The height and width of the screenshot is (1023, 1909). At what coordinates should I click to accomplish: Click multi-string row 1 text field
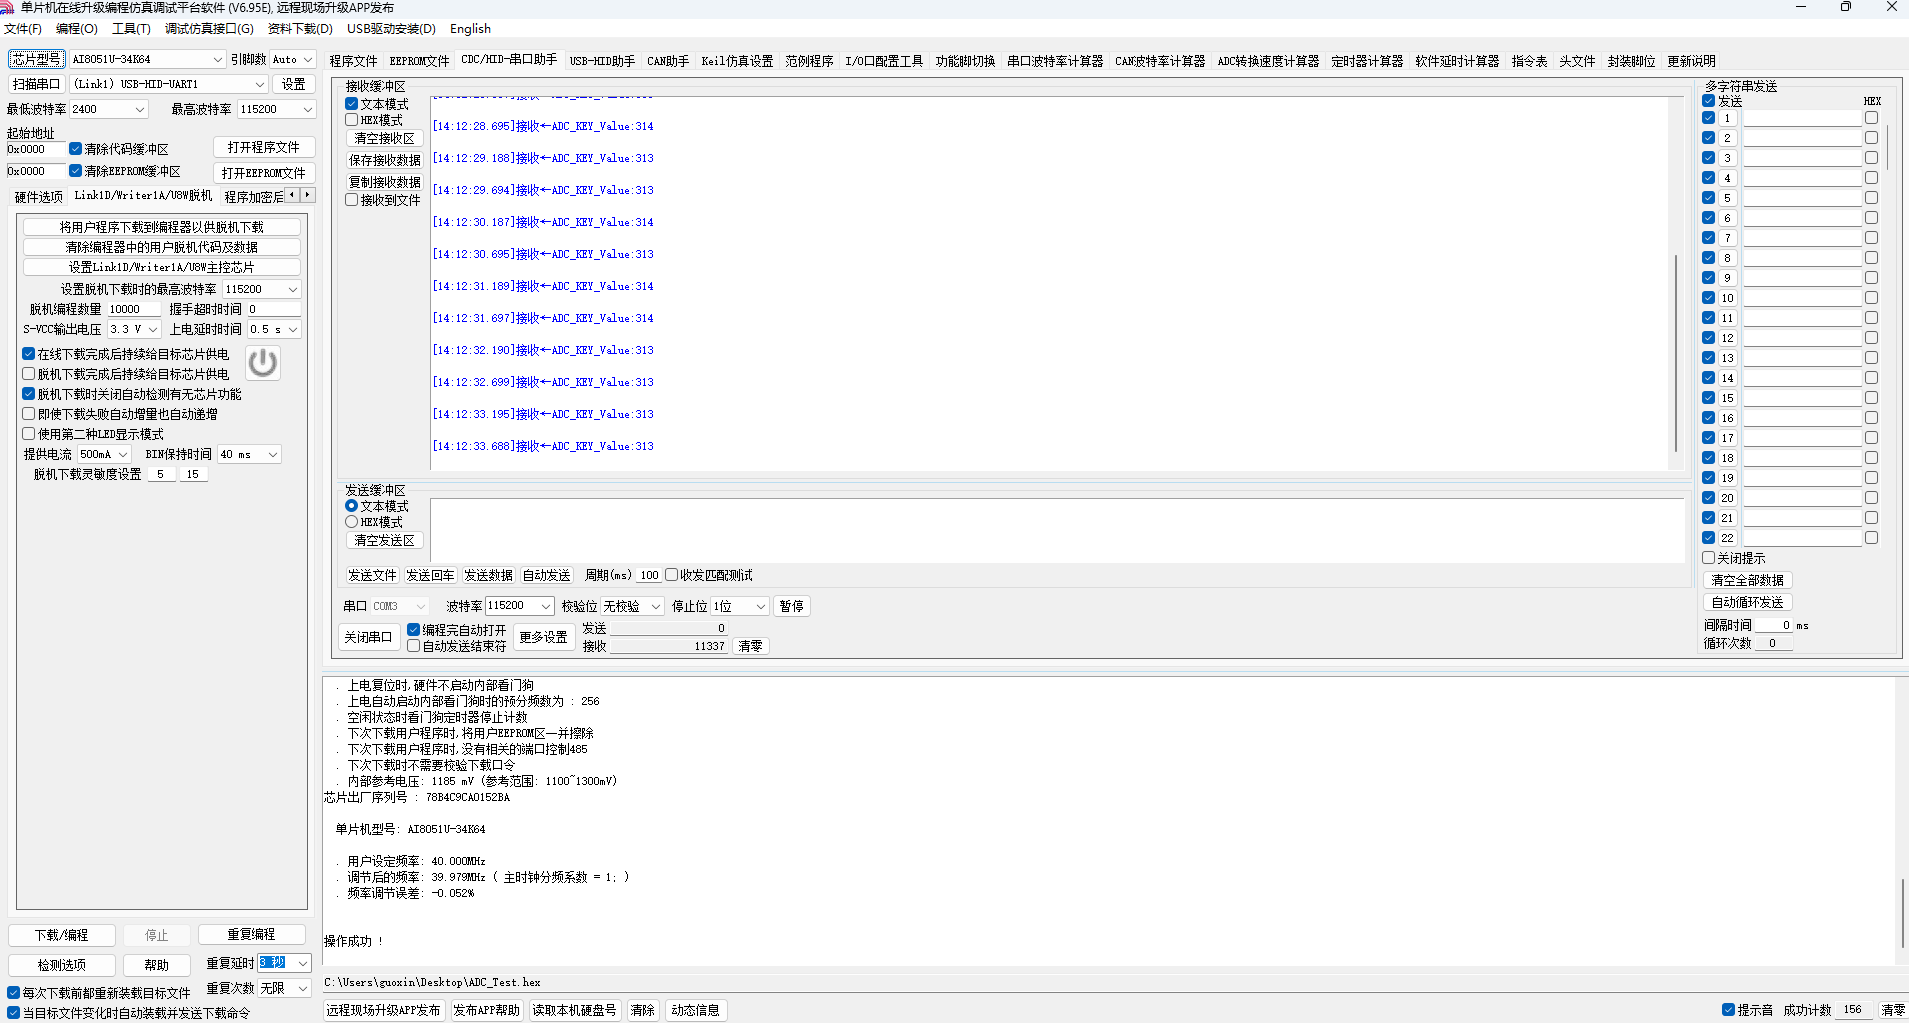[1802, 118]
